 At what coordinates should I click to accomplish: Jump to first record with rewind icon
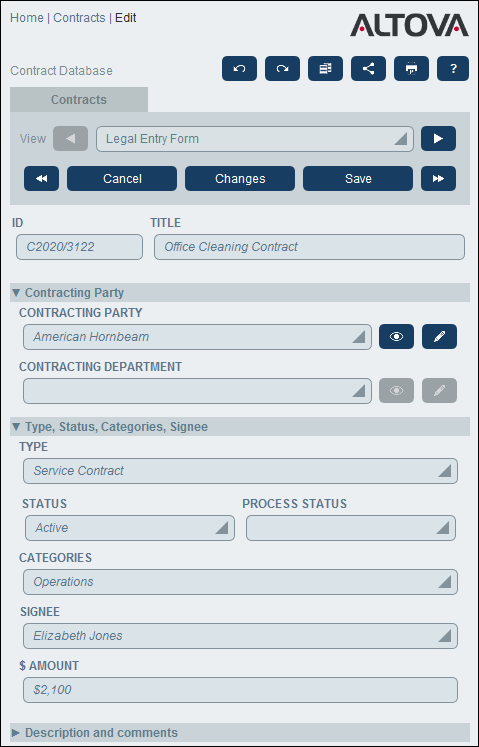[x=41, y=179]
